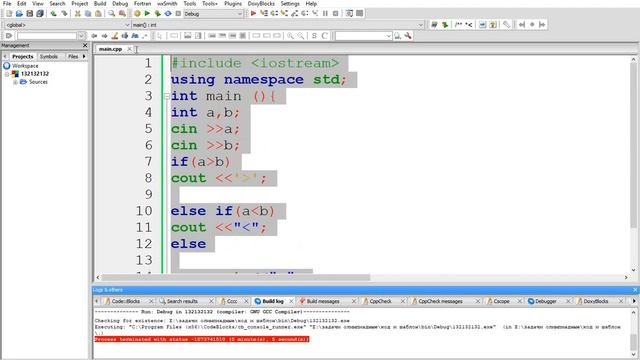Click the Build and run icon
This screenshot has height=360, width=640.
point(158,13)
